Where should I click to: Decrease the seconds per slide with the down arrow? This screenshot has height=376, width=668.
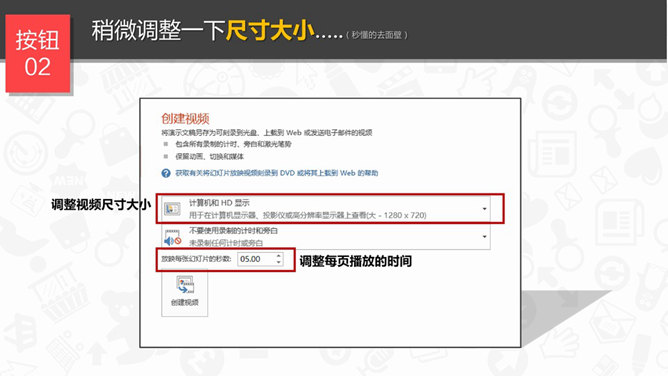279,262
